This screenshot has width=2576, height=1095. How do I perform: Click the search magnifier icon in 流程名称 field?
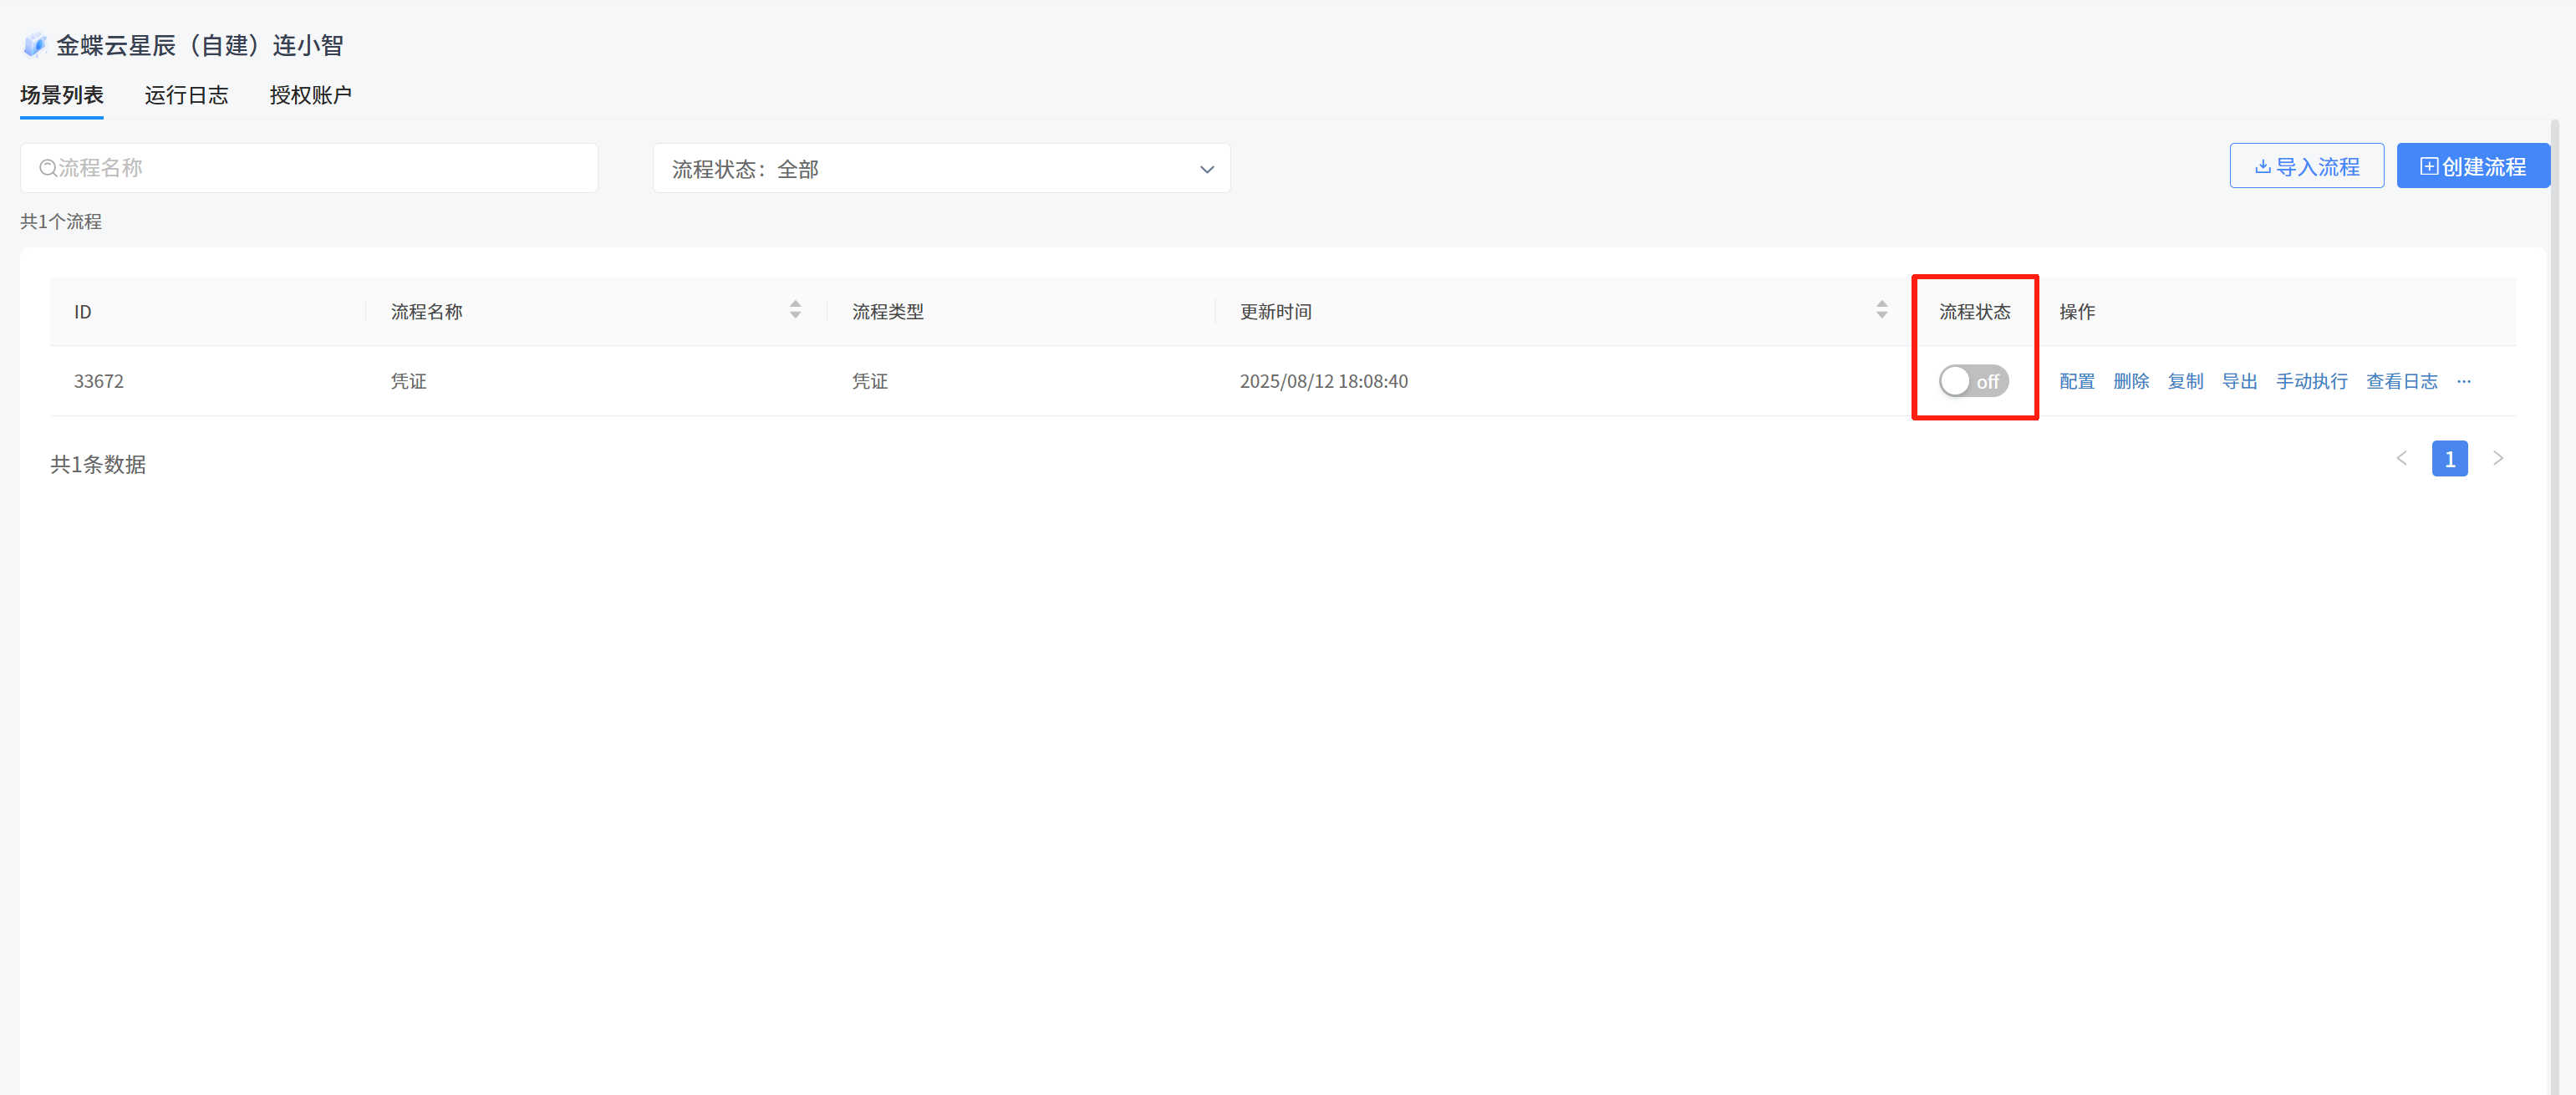[48, 168]
